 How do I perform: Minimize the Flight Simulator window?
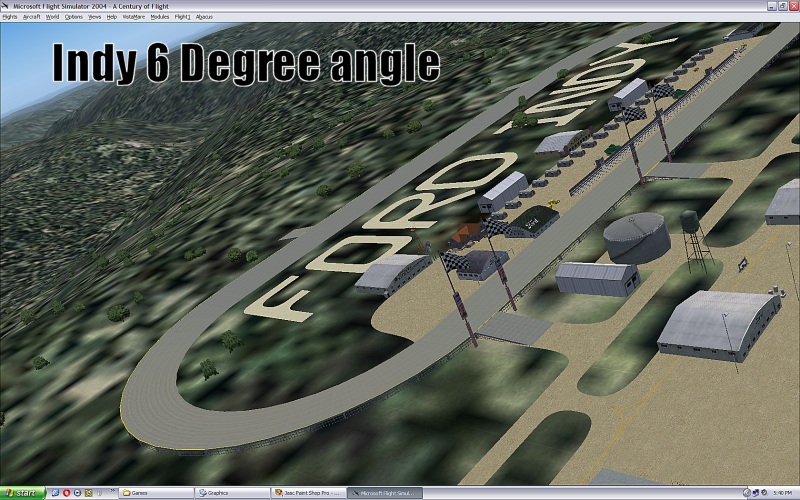point(772,6)
